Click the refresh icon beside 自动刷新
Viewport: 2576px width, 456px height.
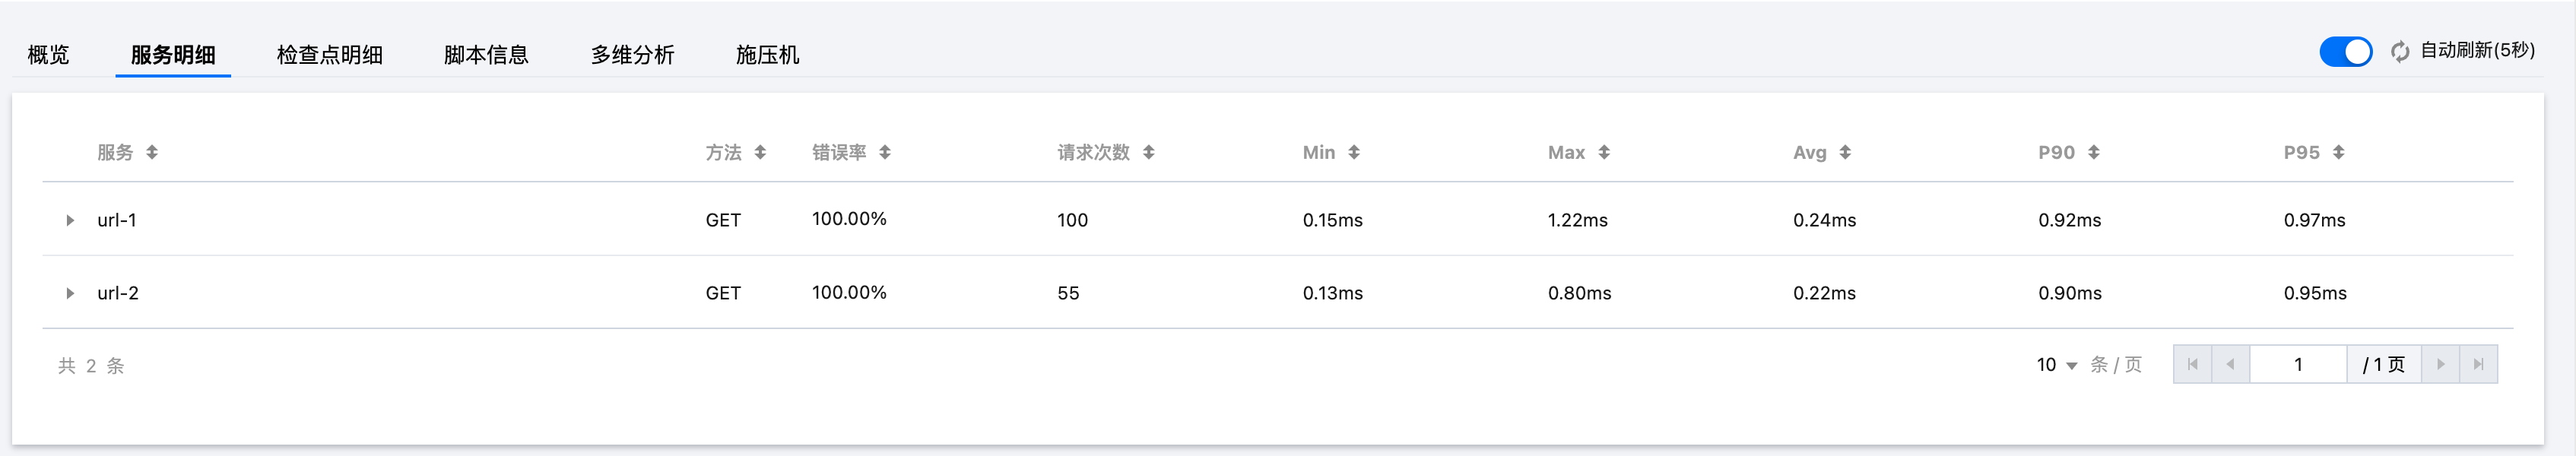tap(2400, 51)
